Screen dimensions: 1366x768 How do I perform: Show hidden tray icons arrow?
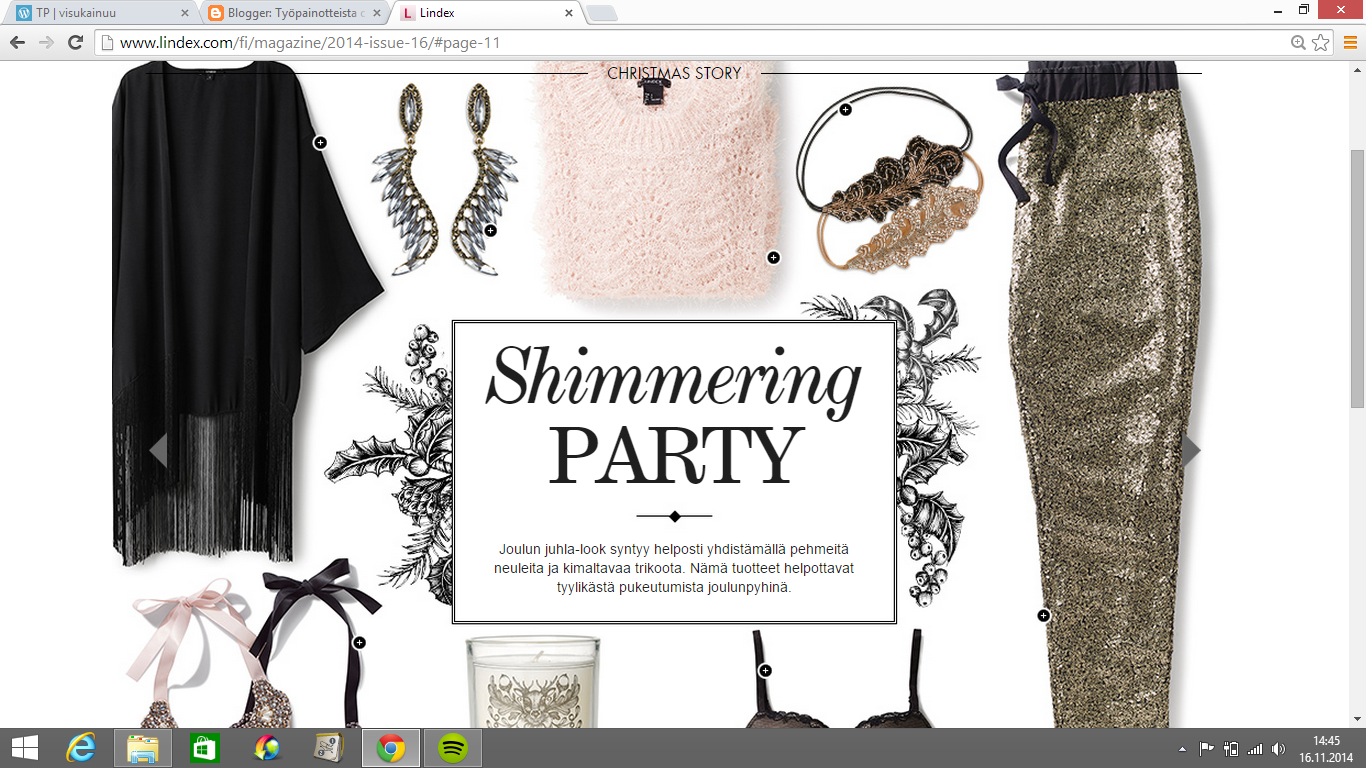(x=1182, y=749)
